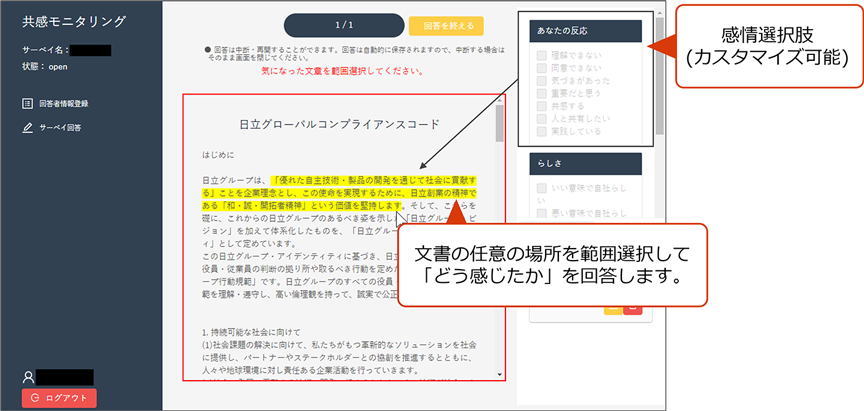Viewport: 864px width, 411px height.
Task: Click the 状態: open status text
Action: click(x=45, y=67)
